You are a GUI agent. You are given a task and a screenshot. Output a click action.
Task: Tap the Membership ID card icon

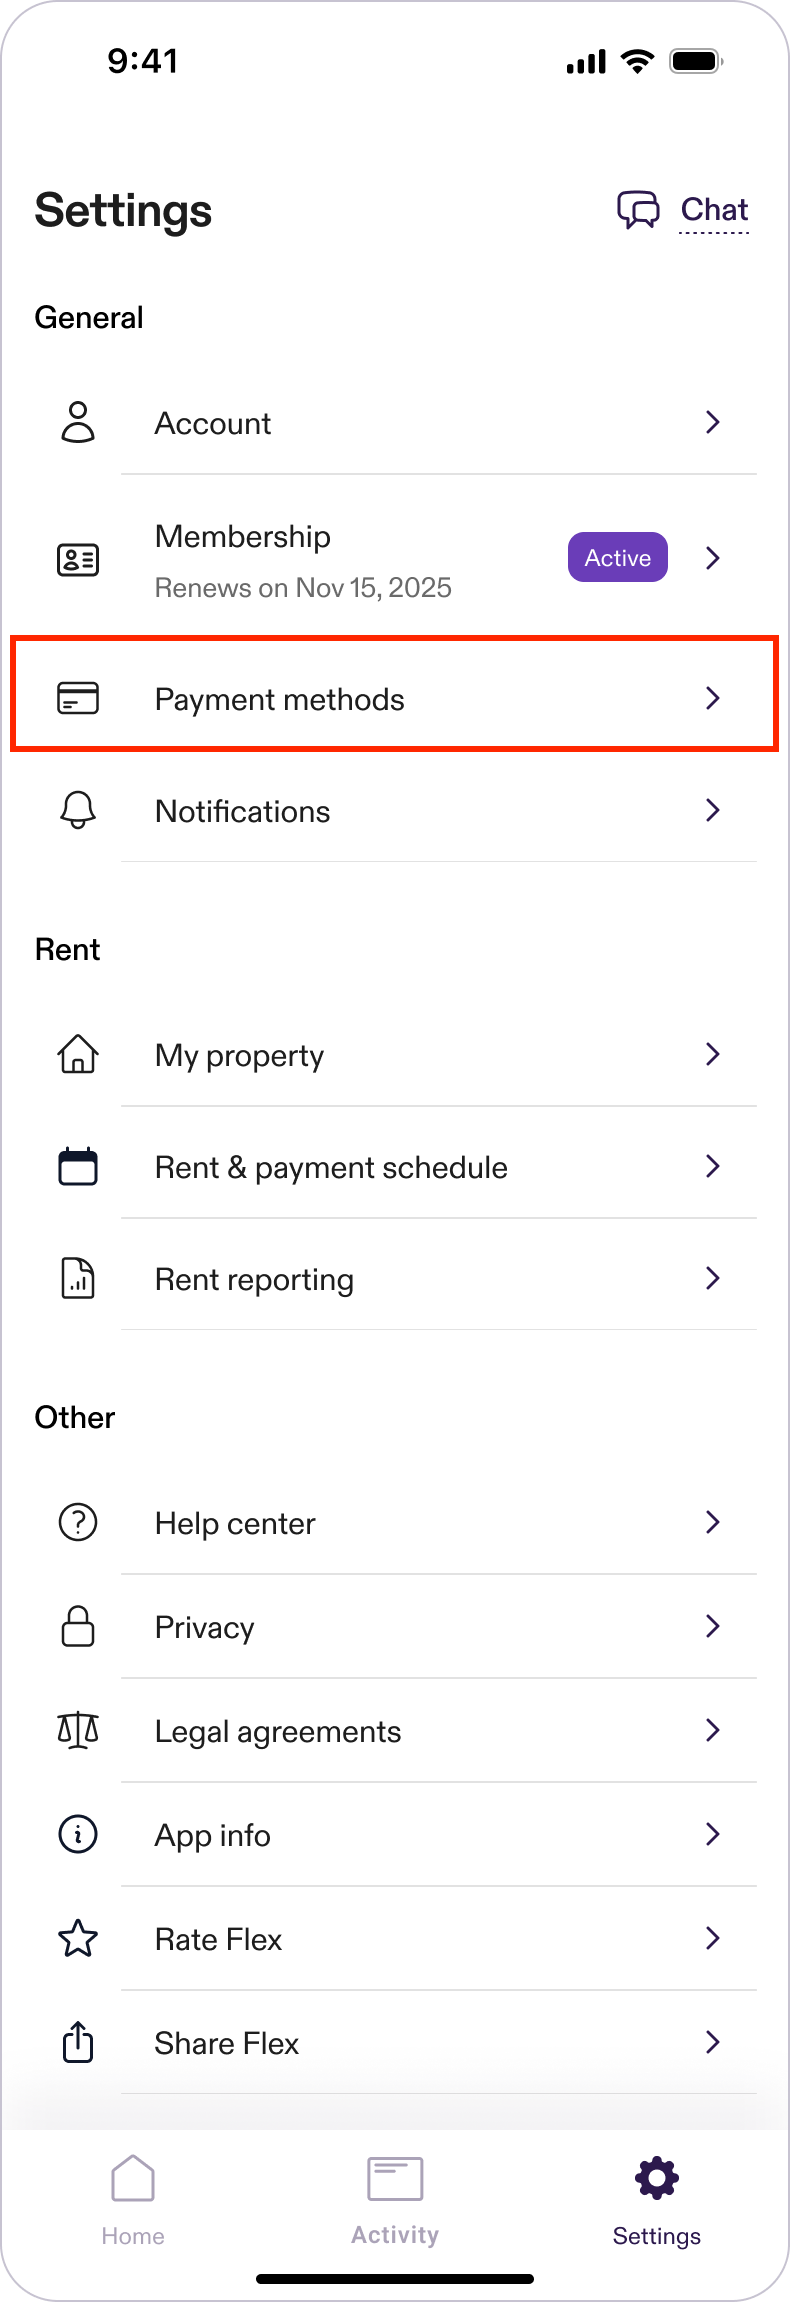pyautogui.click(x=78, y=559)
